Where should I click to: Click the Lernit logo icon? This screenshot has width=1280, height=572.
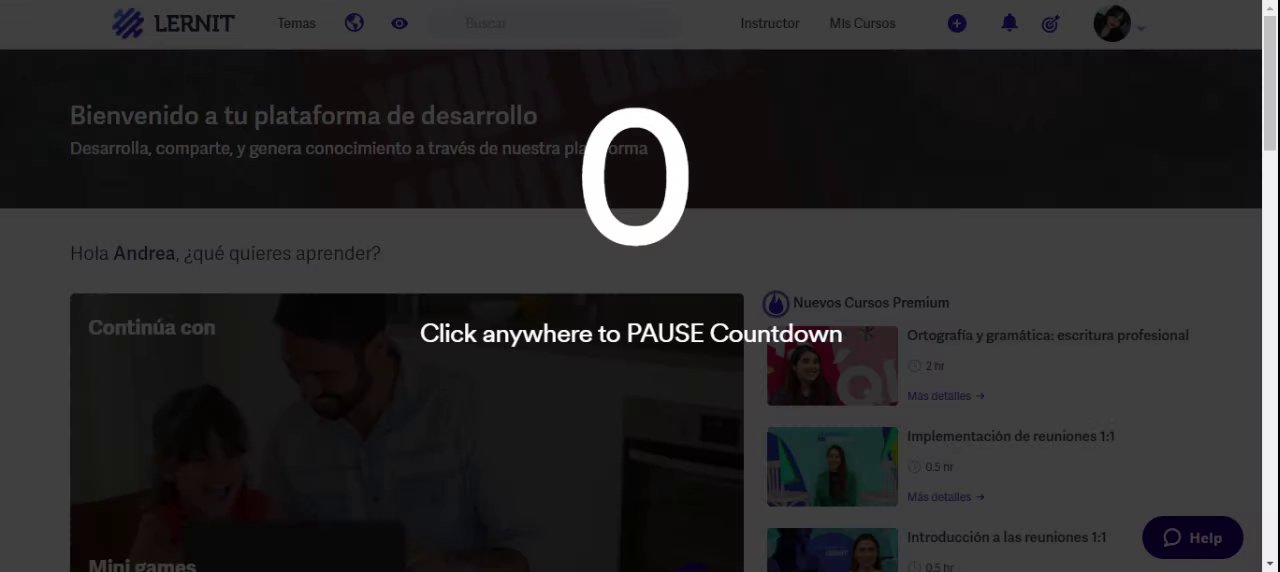(128, 23)
